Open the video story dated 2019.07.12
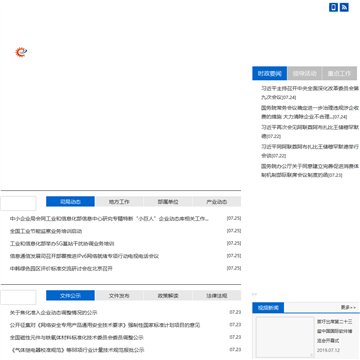360x360 pixels. [334, 331]
